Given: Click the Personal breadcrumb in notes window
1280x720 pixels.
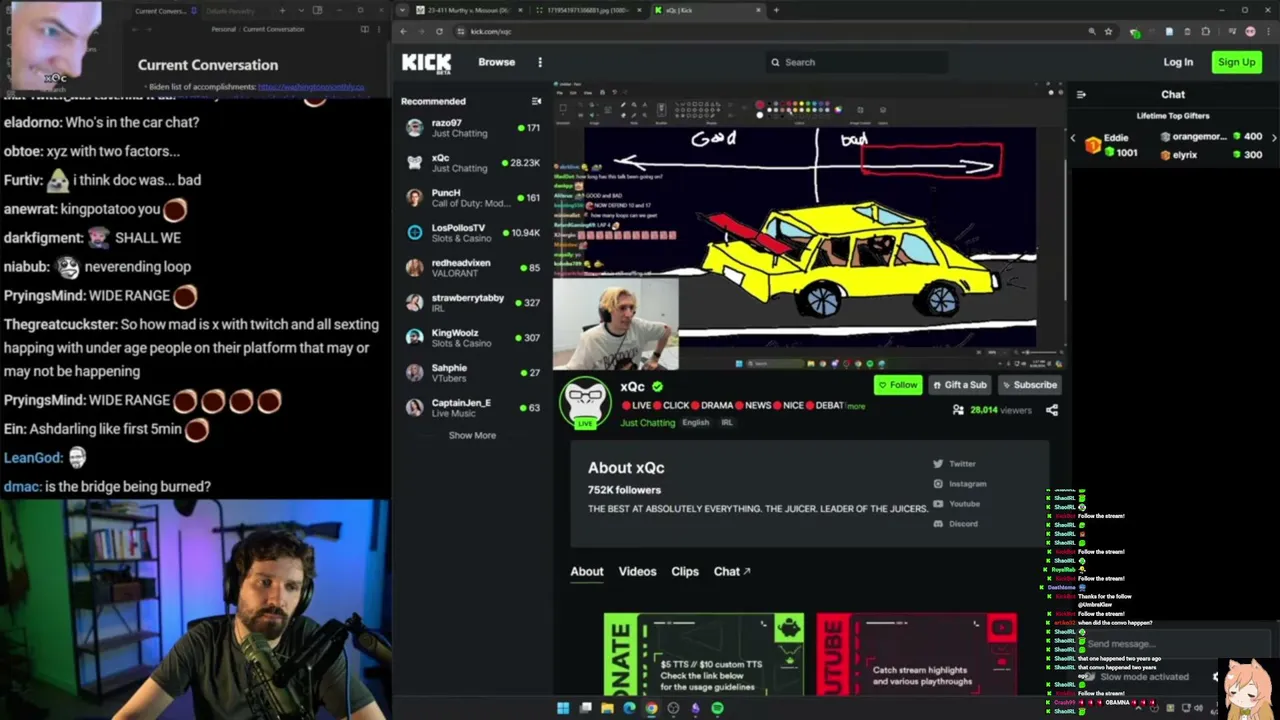Looking at the screenshot, I should (x=223, y=29).
